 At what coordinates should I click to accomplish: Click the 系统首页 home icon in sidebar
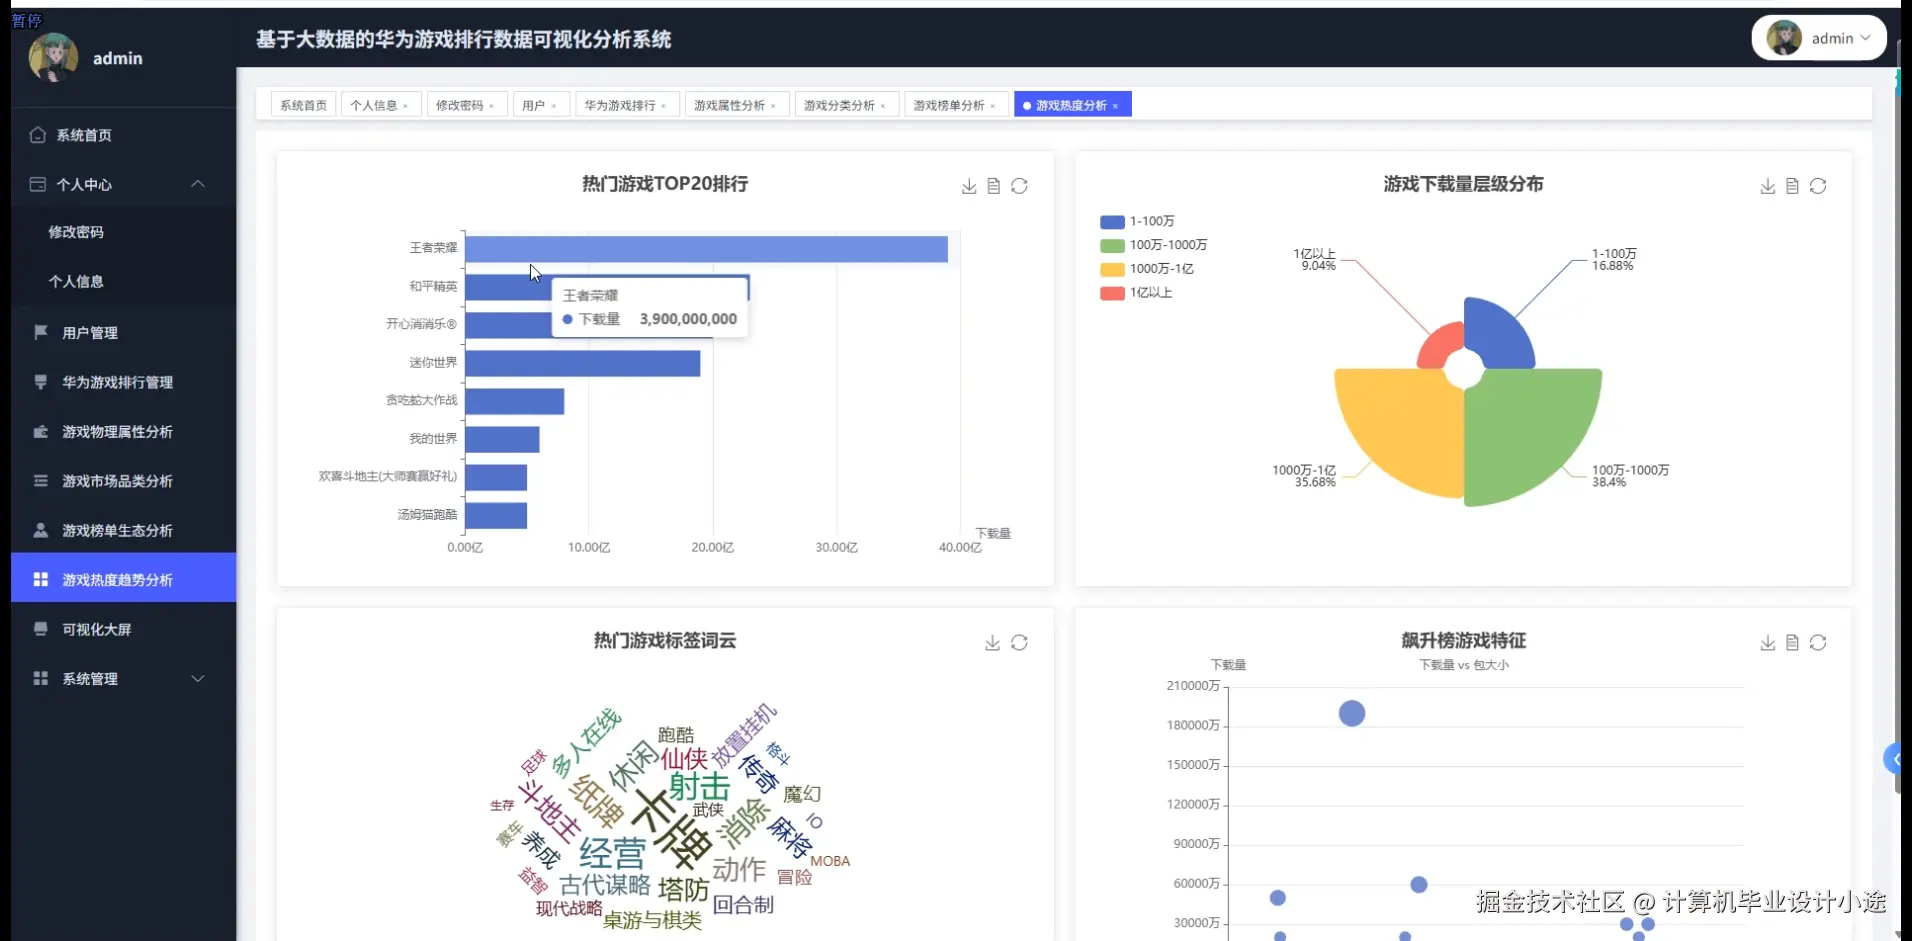[37, 134]
